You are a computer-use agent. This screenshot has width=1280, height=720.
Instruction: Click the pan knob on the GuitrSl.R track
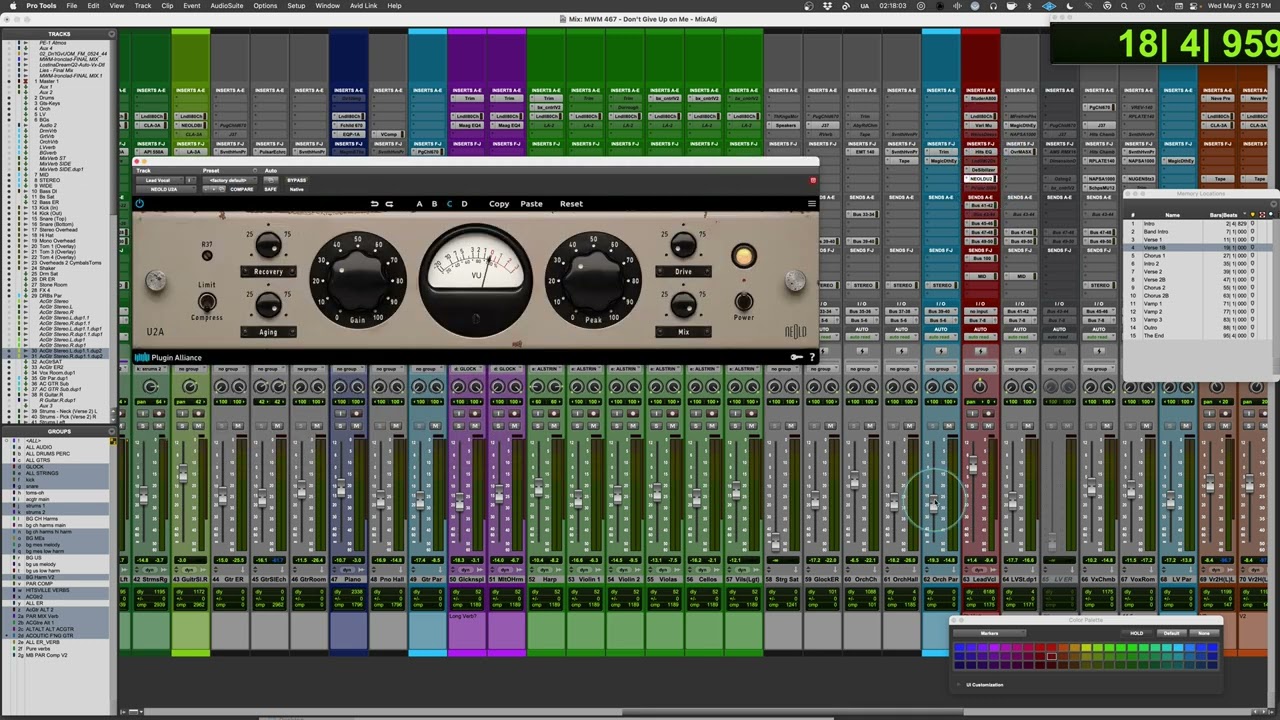coord(190,387)
